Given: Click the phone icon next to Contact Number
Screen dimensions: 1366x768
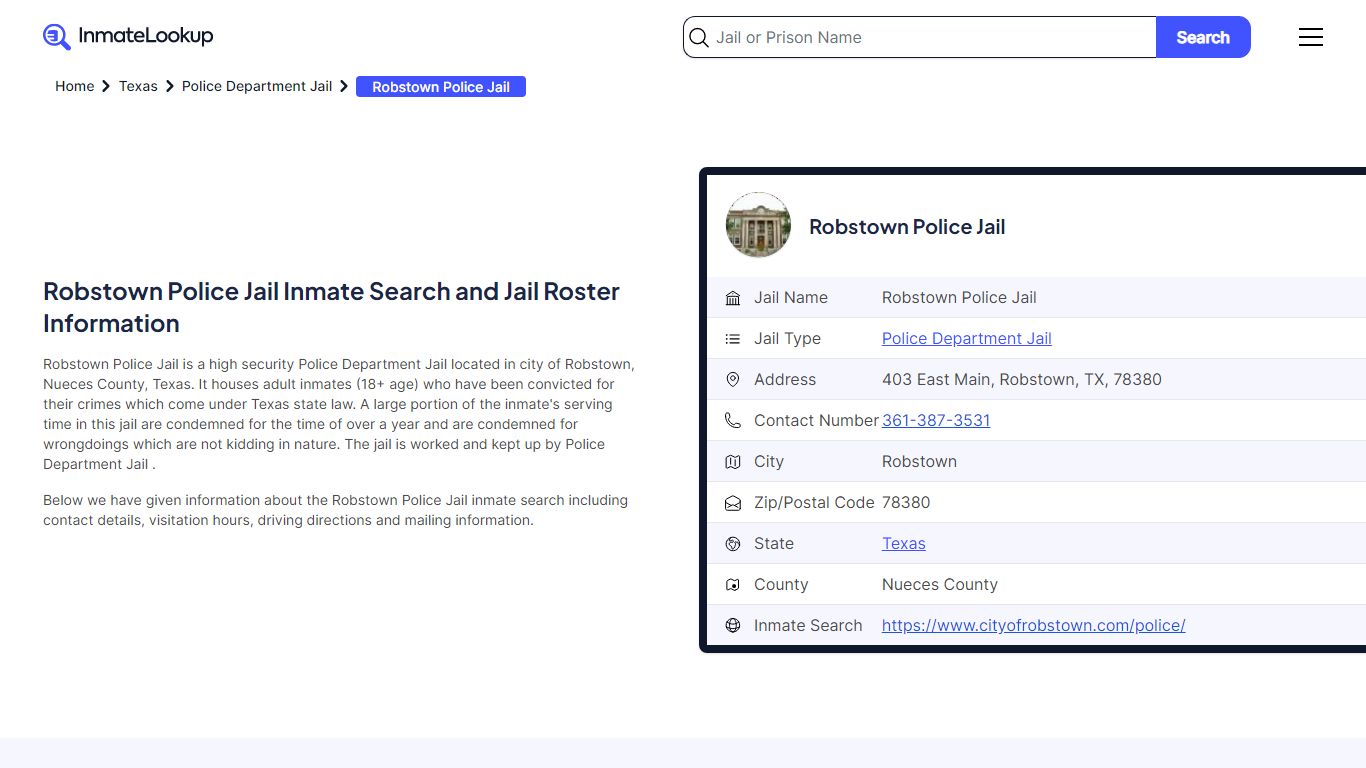Looking at the screenshot, I should (x=733, y=420).
